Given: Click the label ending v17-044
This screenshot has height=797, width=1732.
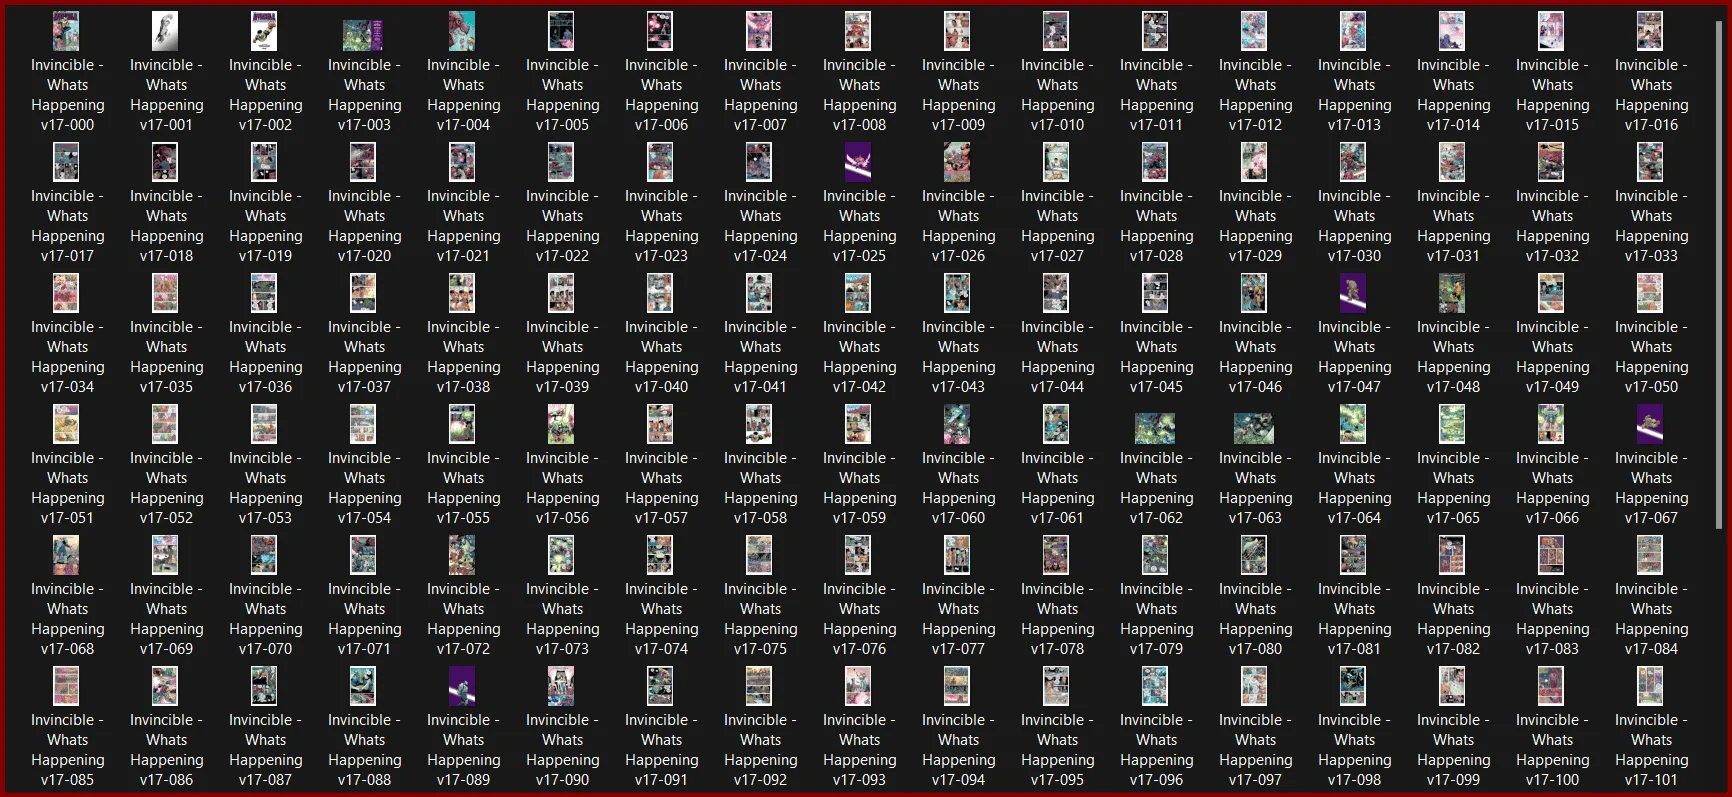Looking at the screenshot, I should 1058,357.
